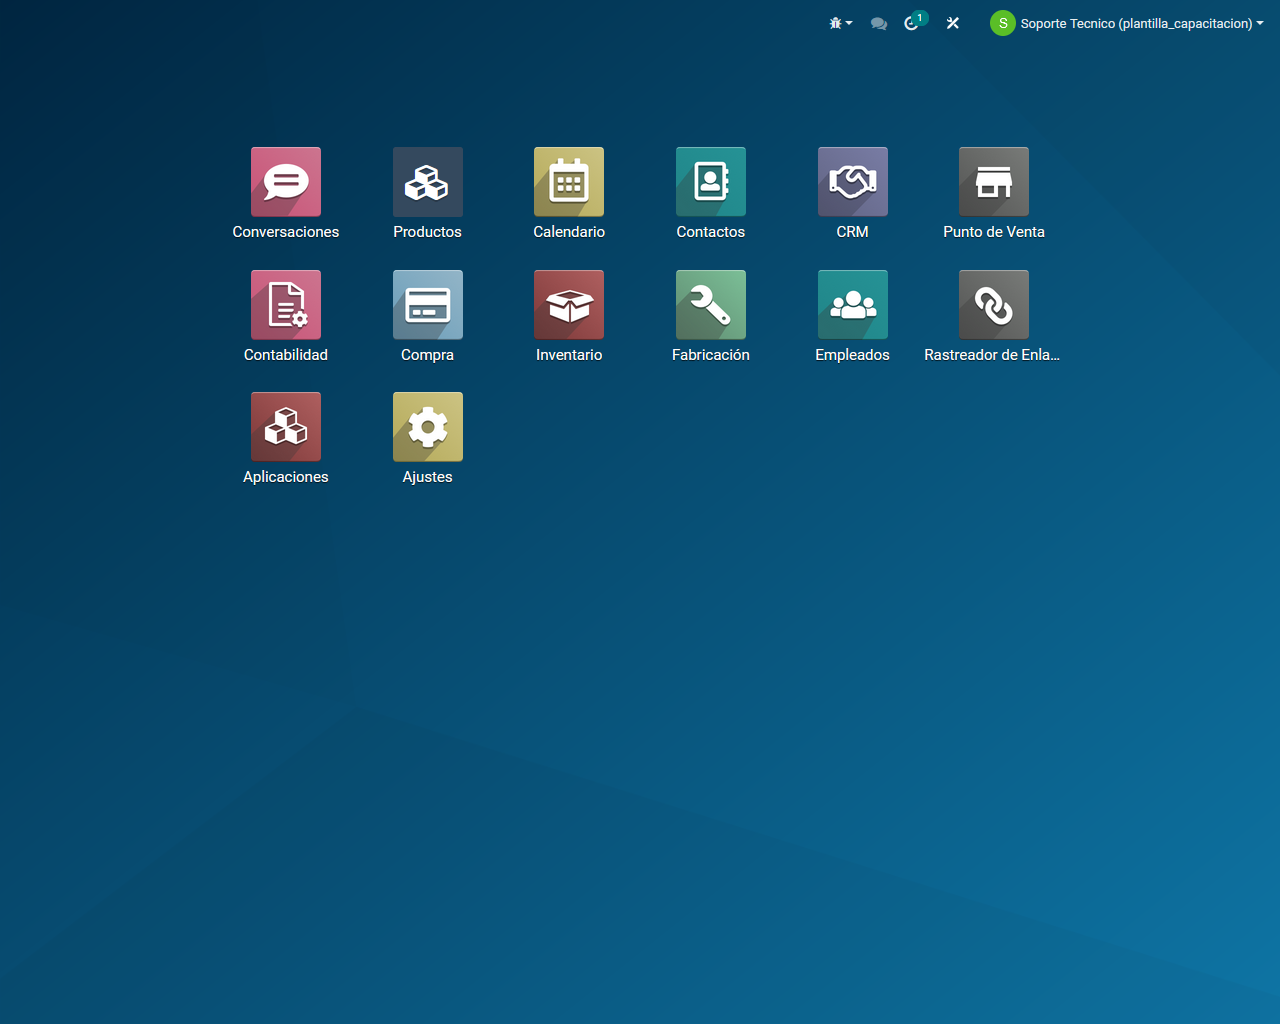Screen dimensions: 1280x1024
Task: Show pending activities clock icon
Action: (912, 23)
